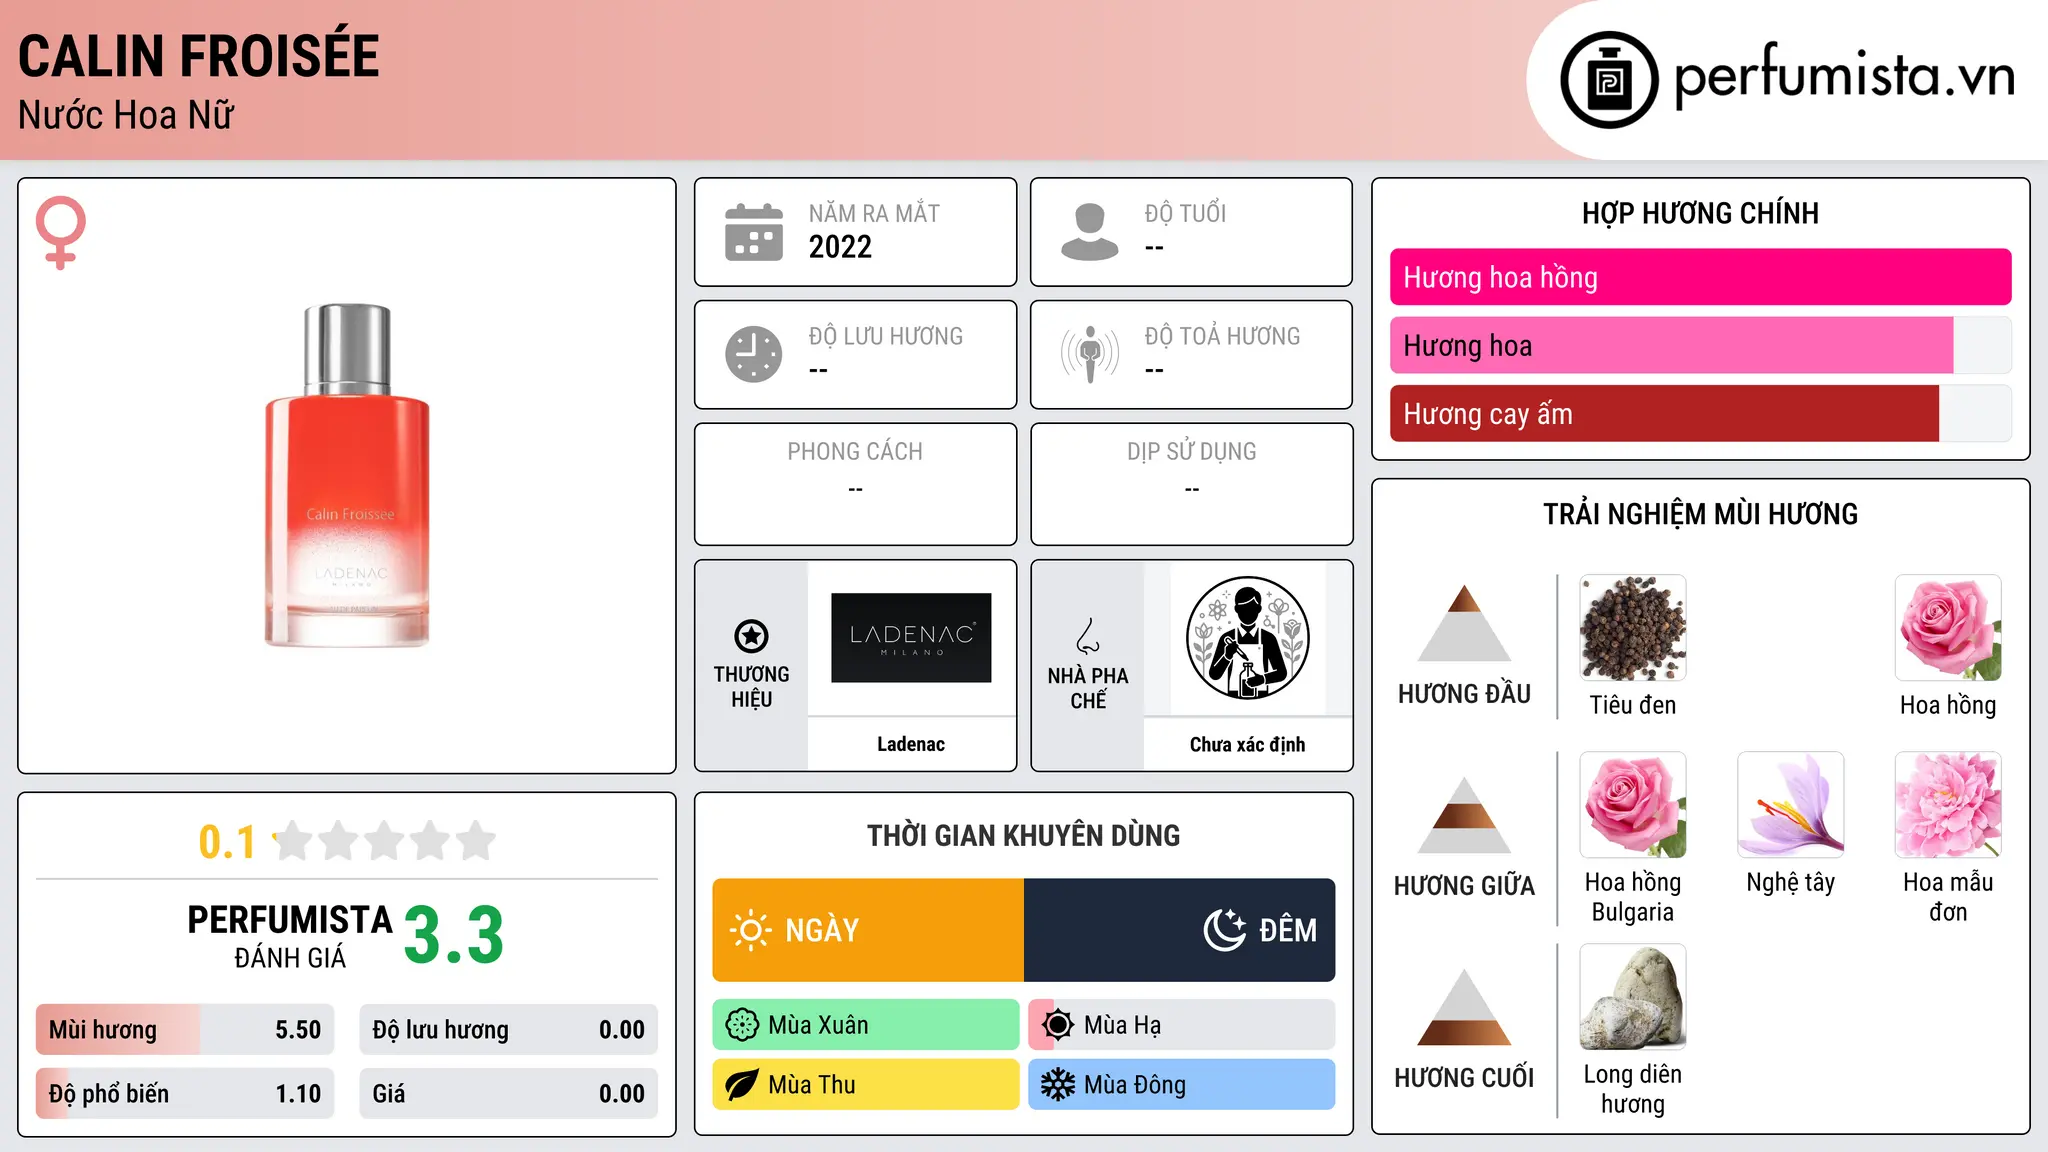Image resolution: width=2048 pixels, height=1152 pixels.
Task: Open the Long diên hương ambergris image
Action: (x=1633, y=997)
